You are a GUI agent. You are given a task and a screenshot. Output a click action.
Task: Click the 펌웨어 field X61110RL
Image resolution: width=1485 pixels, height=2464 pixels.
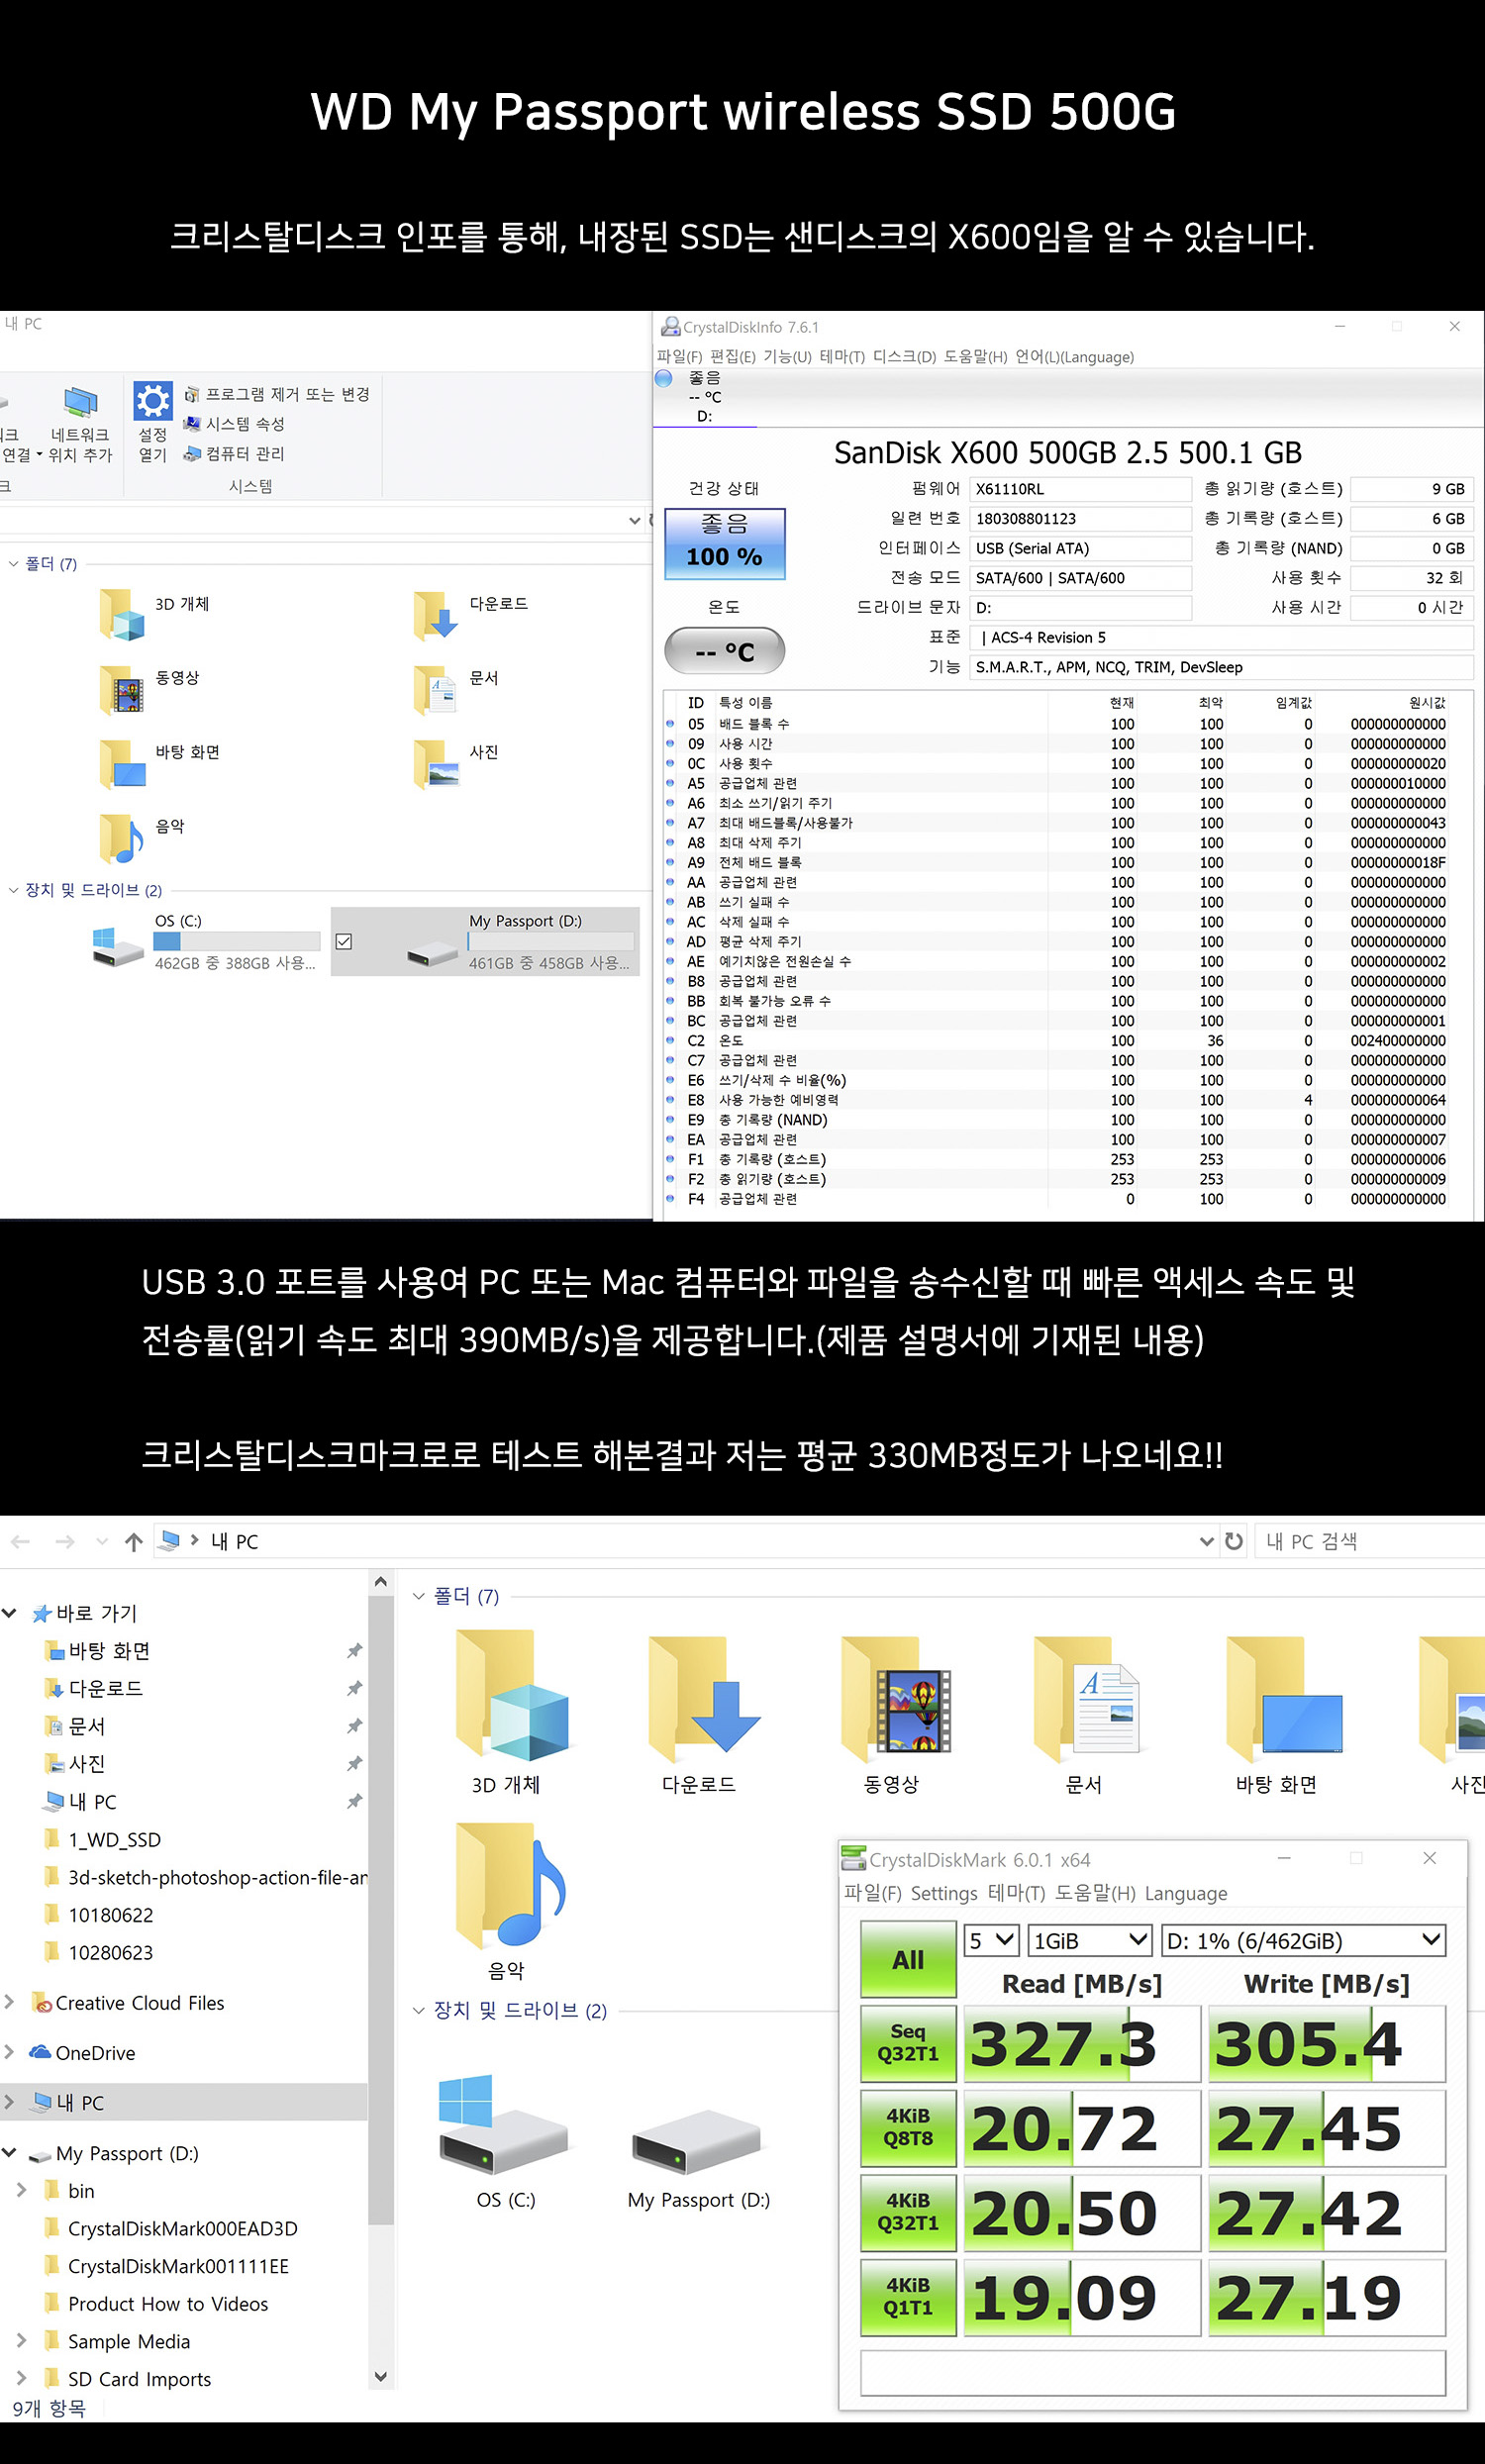pyautogui.click(x=1080, y=489)
